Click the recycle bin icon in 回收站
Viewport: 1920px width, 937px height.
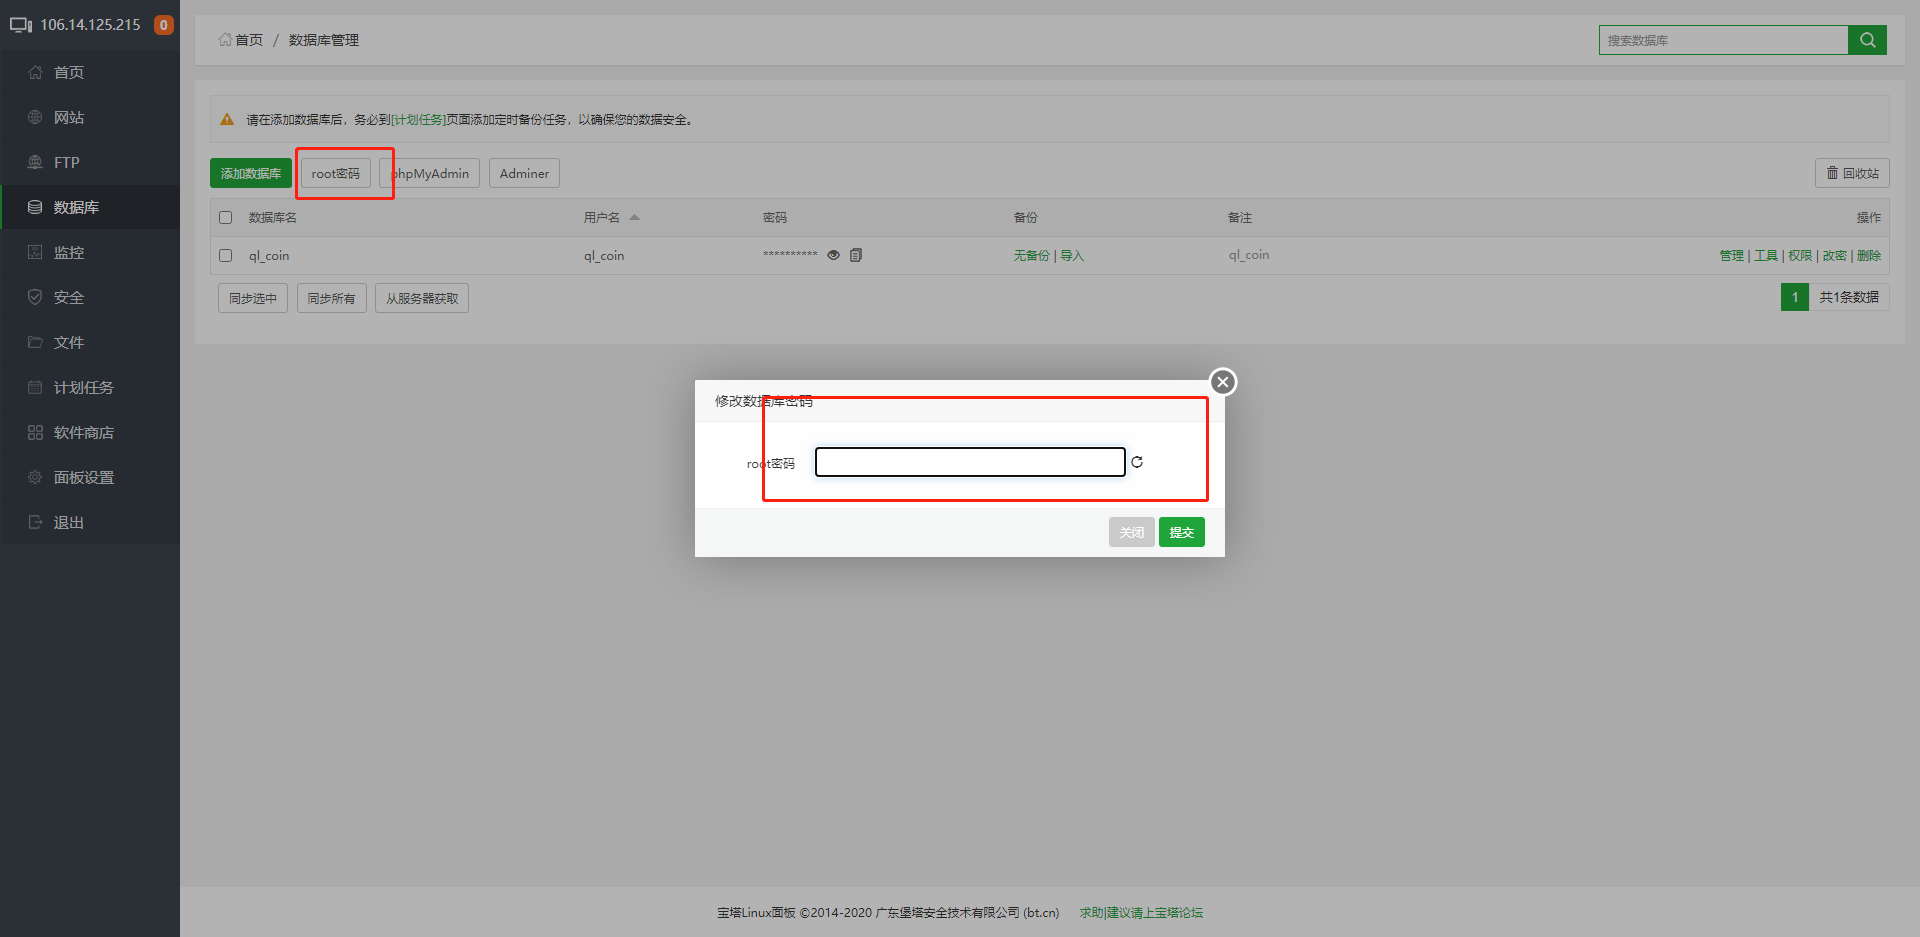pyautogui.click(x=1832, y=173)
